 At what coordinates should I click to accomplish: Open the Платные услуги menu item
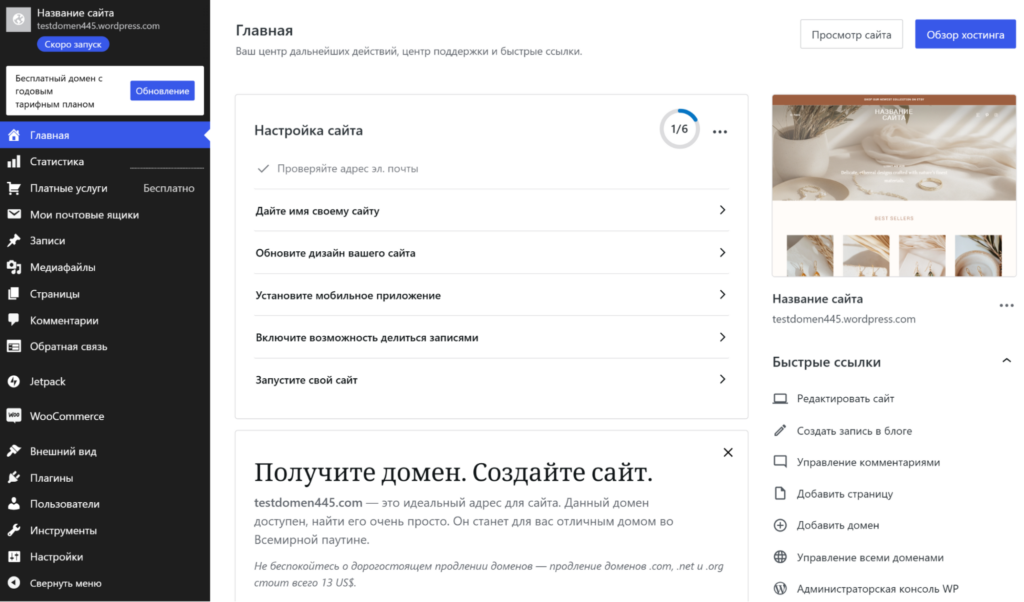(105, 188)
